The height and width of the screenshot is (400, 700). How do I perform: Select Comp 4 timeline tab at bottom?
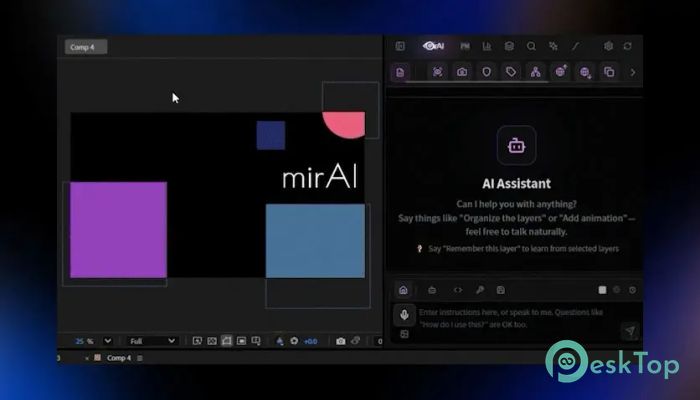pyautogui.click(x=119, y=358)
